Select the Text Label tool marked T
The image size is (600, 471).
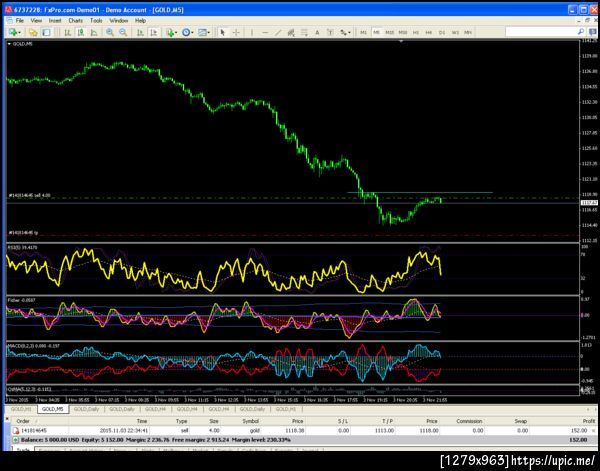pos(330,33)
